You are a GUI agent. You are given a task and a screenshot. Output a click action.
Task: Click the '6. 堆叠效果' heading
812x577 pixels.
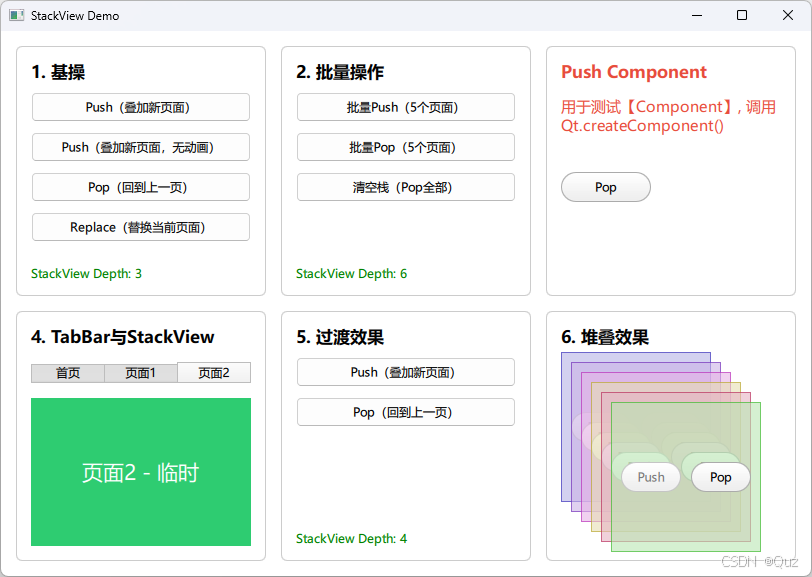tap(605, 337)
